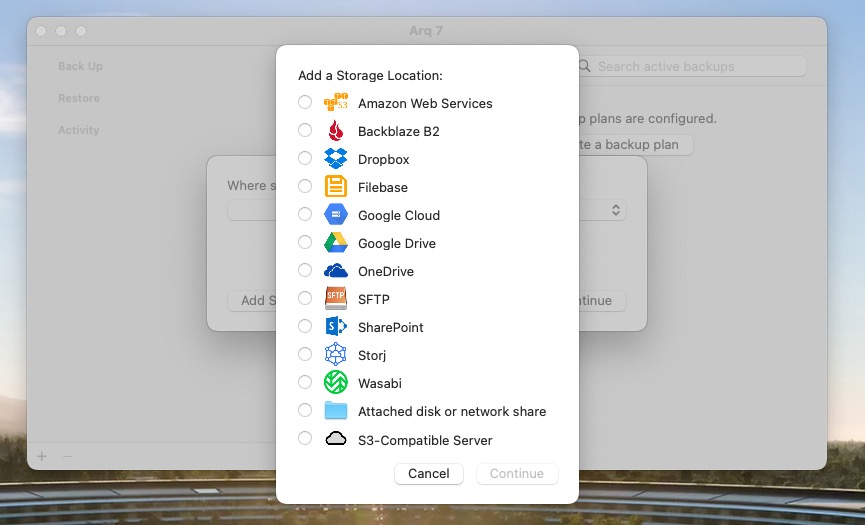Select the Dropbox radio button

[305, 158]
